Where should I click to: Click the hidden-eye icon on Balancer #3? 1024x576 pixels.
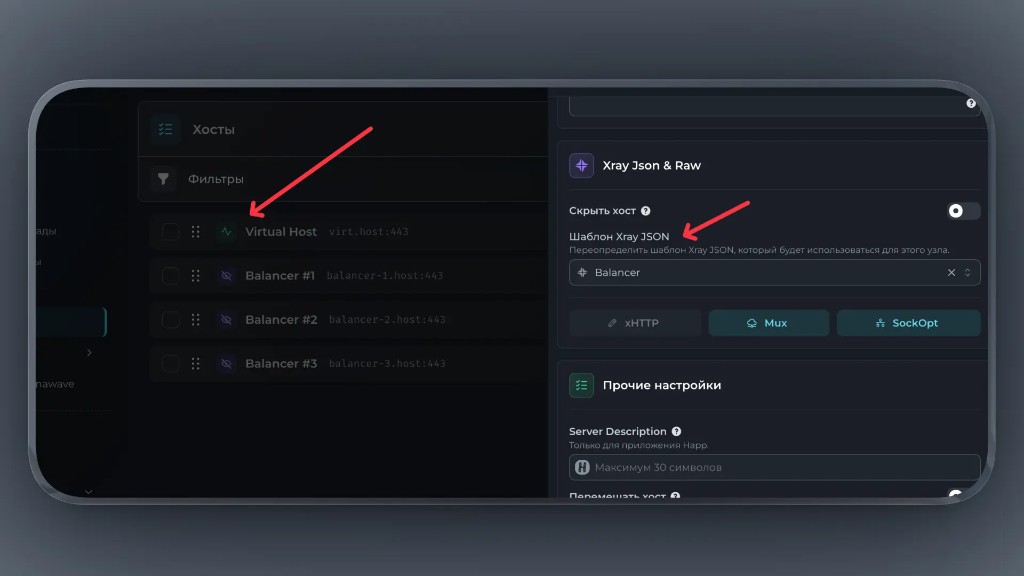click(x=226, y=364)
